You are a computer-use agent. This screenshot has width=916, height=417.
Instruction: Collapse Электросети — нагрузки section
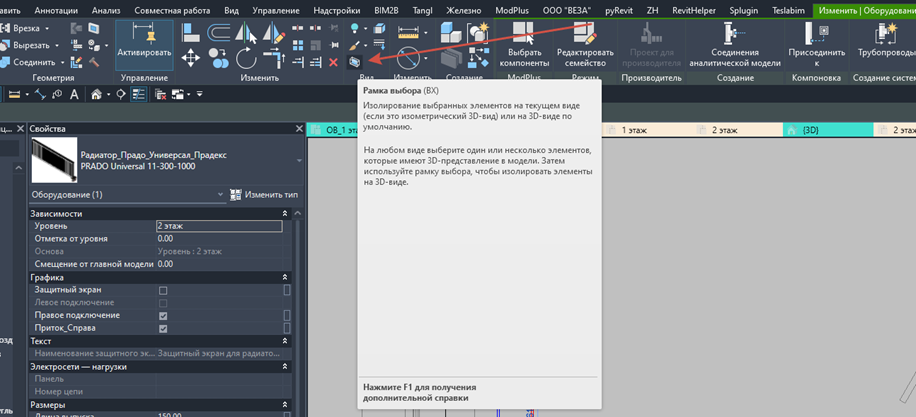[x=285, y=367]
